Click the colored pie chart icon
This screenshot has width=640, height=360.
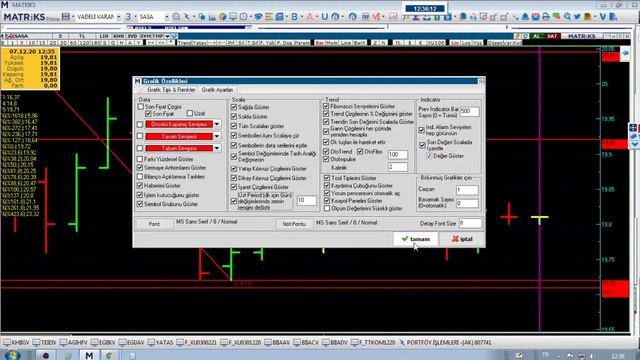[222, 17]
